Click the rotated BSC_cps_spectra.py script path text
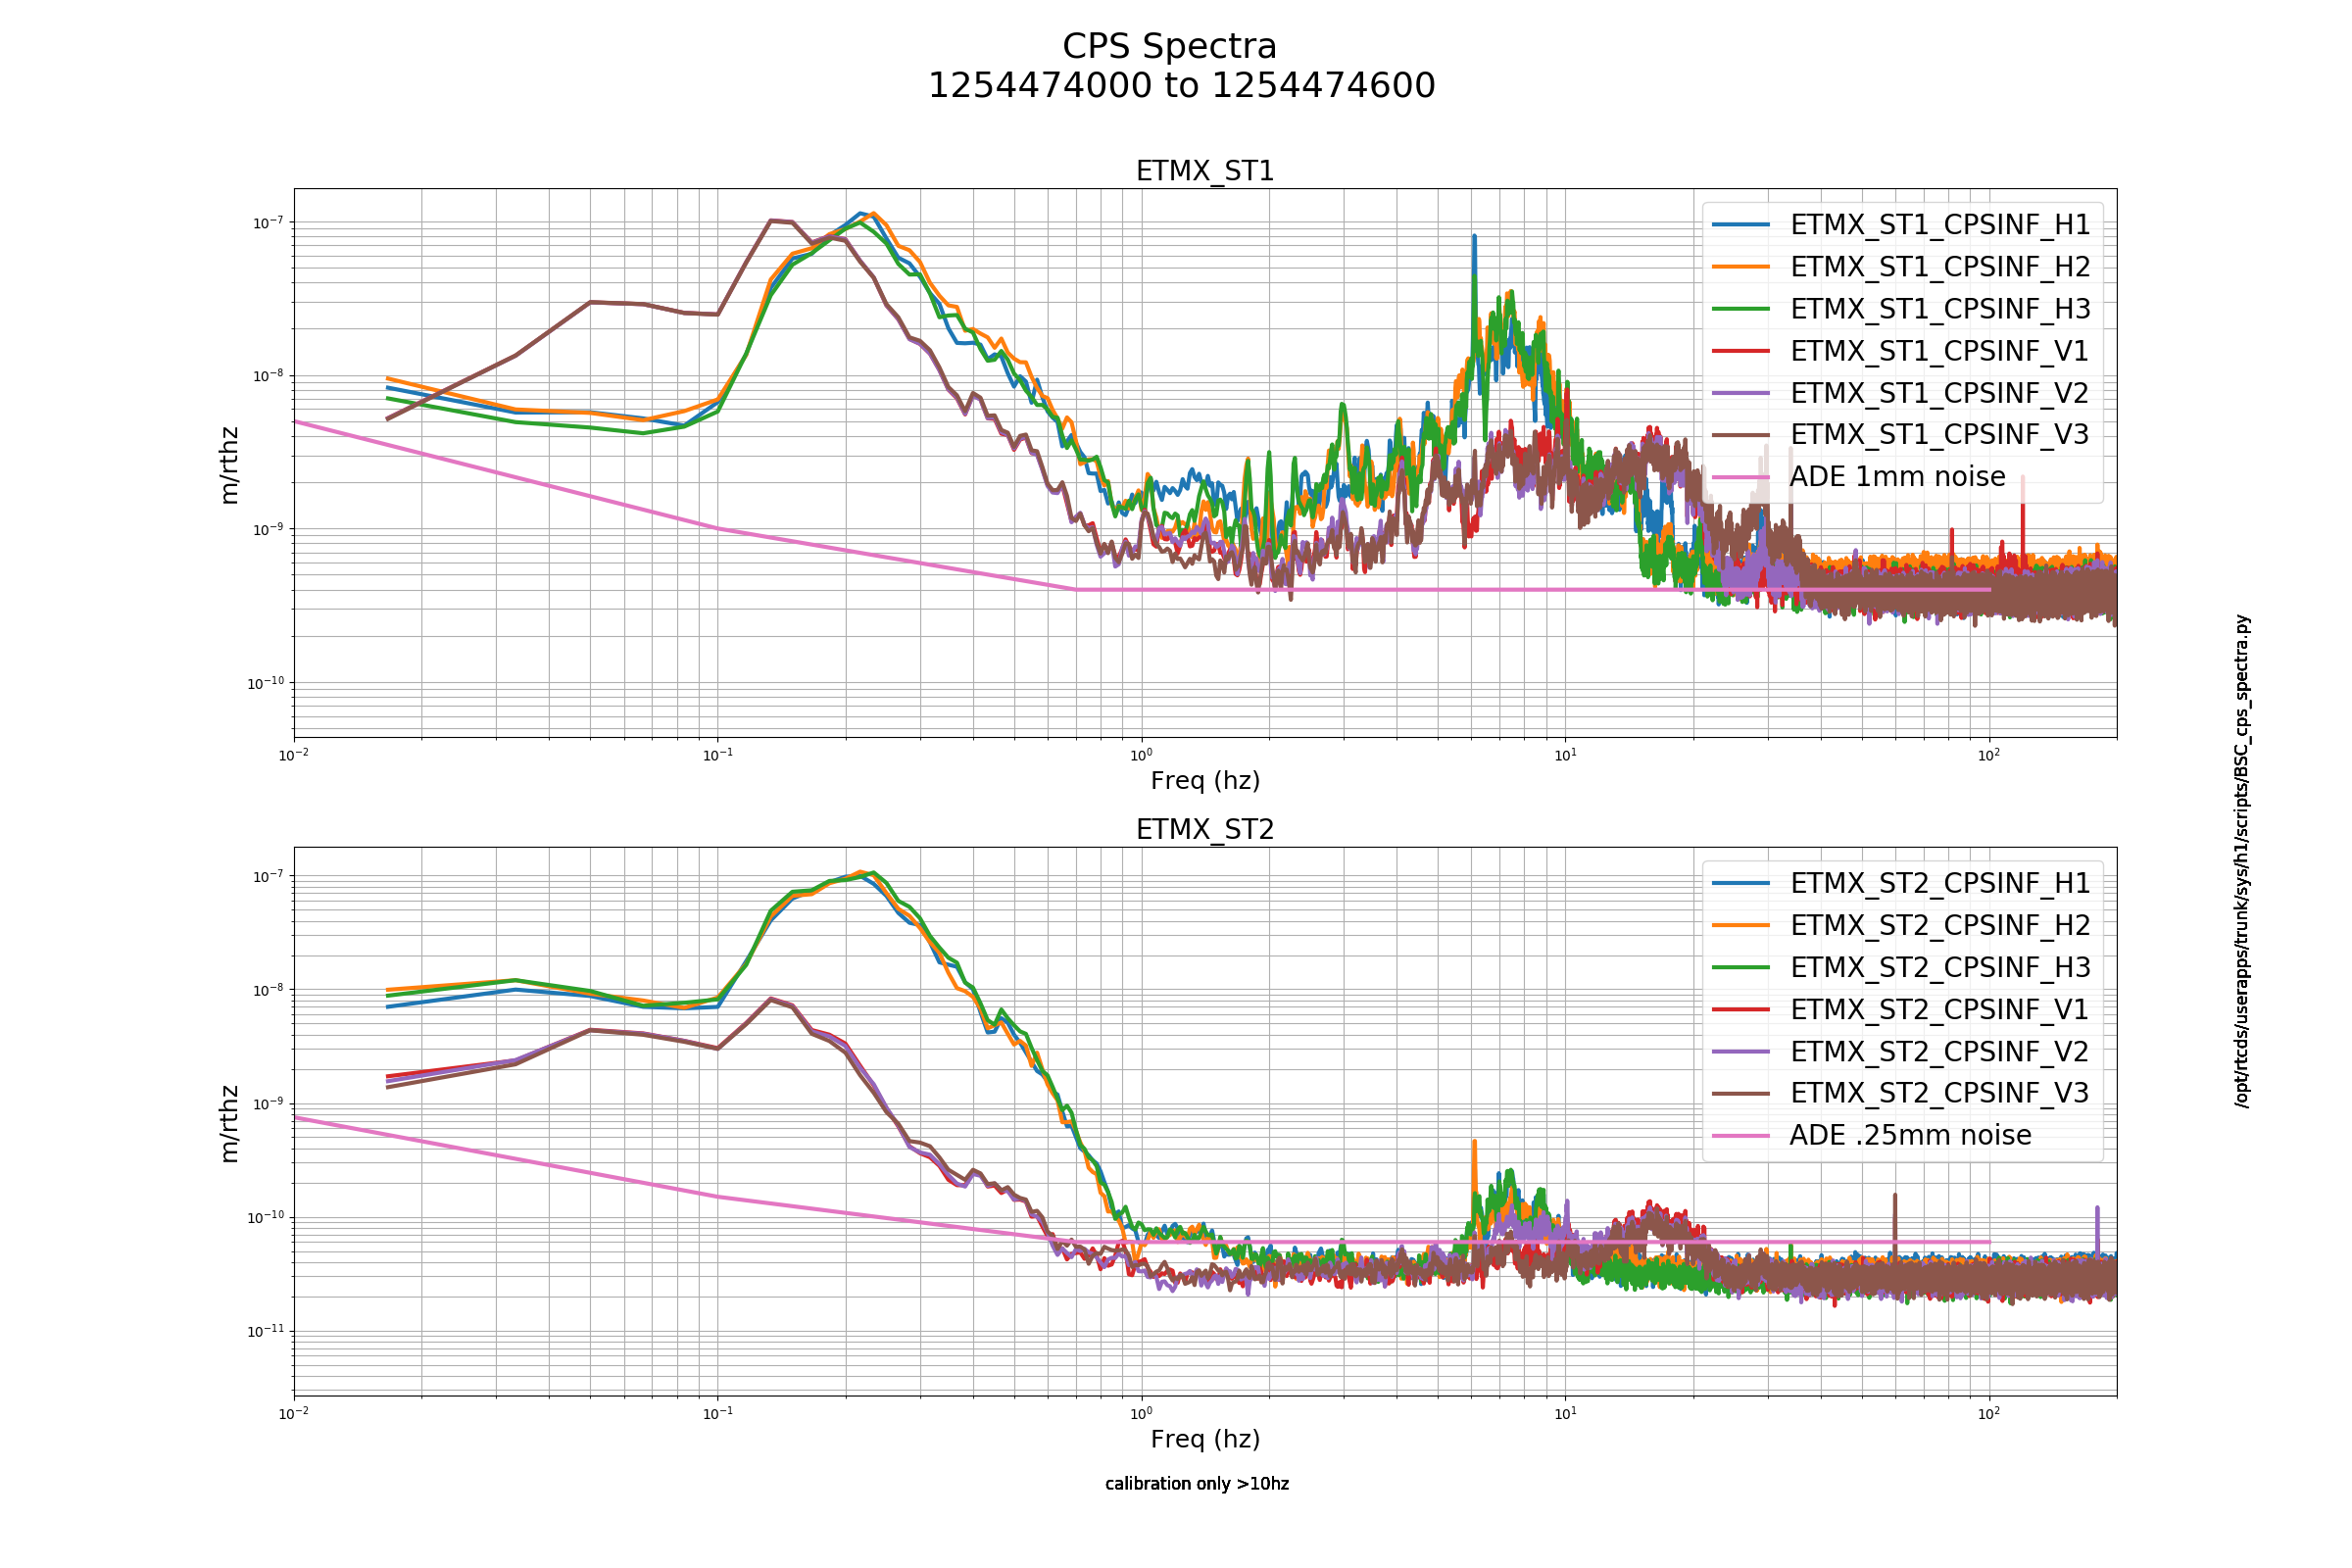This screenshot has width=2352, height=1568. pos(2242,861)
